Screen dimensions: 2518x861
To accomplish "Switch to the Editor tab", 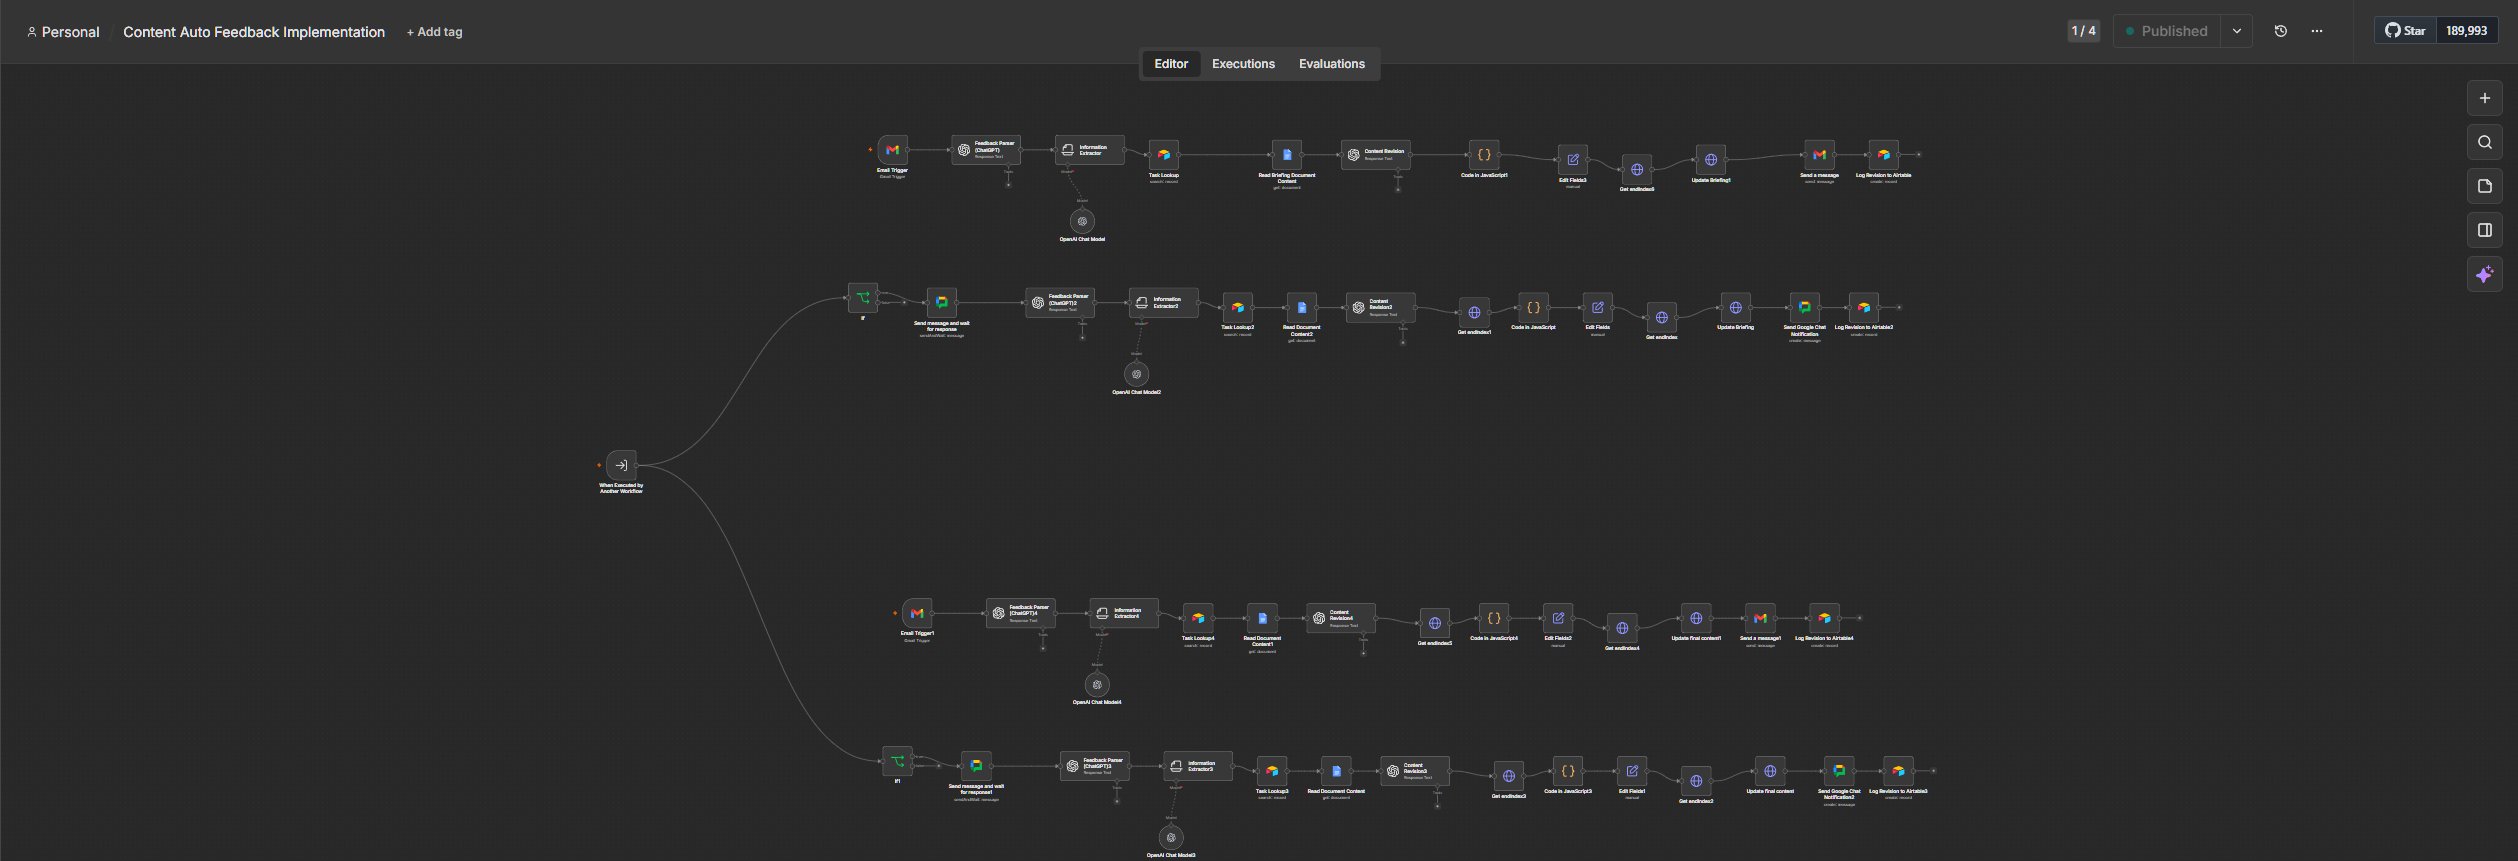I will coord(1171,64).
